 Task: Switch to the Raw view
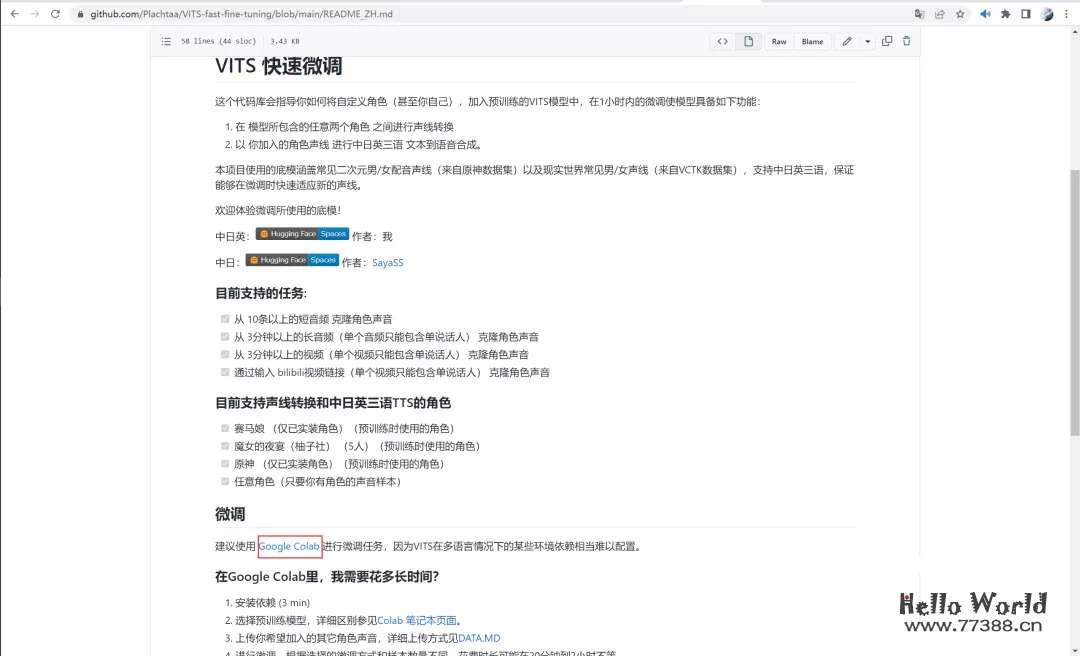pyautogui.click(x=778, y=41)
